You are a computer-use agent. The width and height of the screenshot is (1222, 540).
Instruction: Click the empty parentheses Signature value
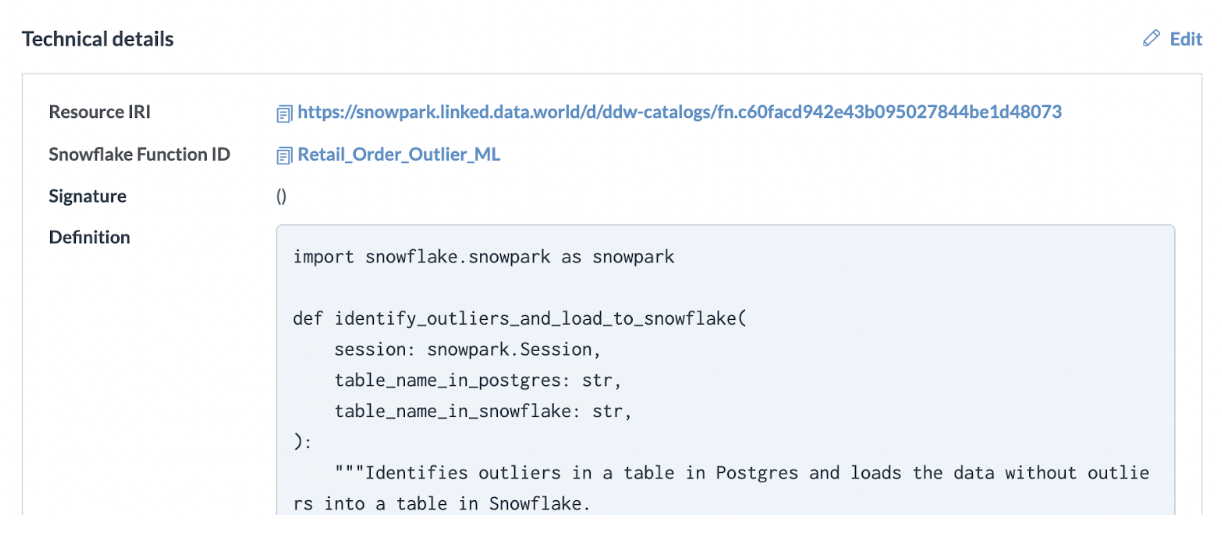282,196
